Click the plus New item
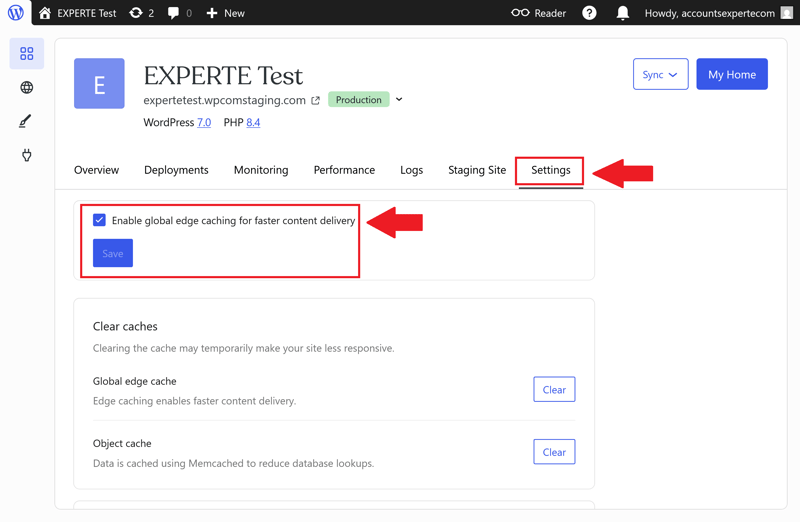 pyautogui.click(x=225, y=13)
